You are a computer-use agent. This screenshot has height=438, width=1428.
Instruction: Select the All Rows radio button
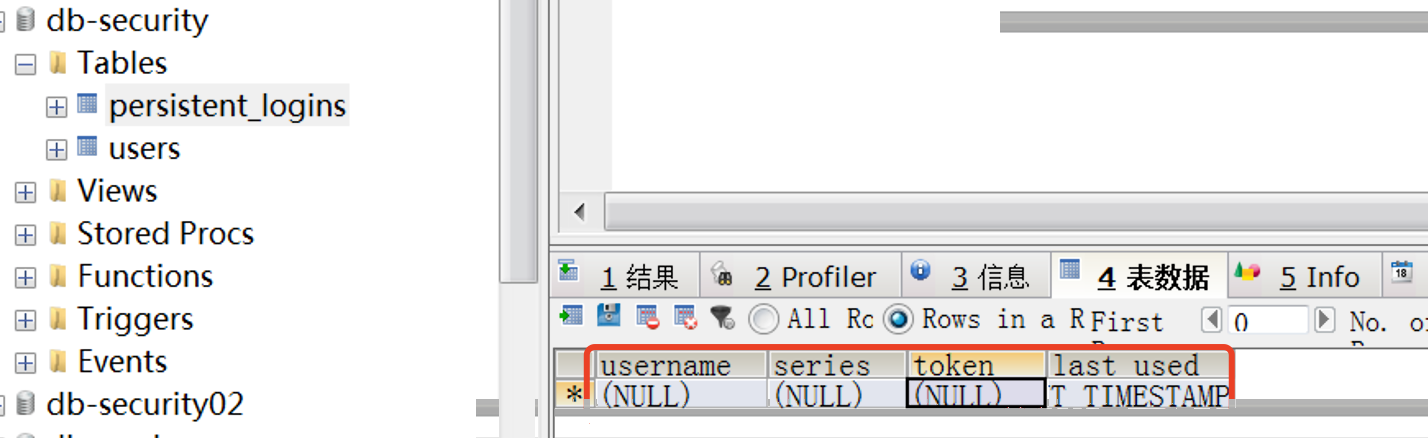point(764,319)
